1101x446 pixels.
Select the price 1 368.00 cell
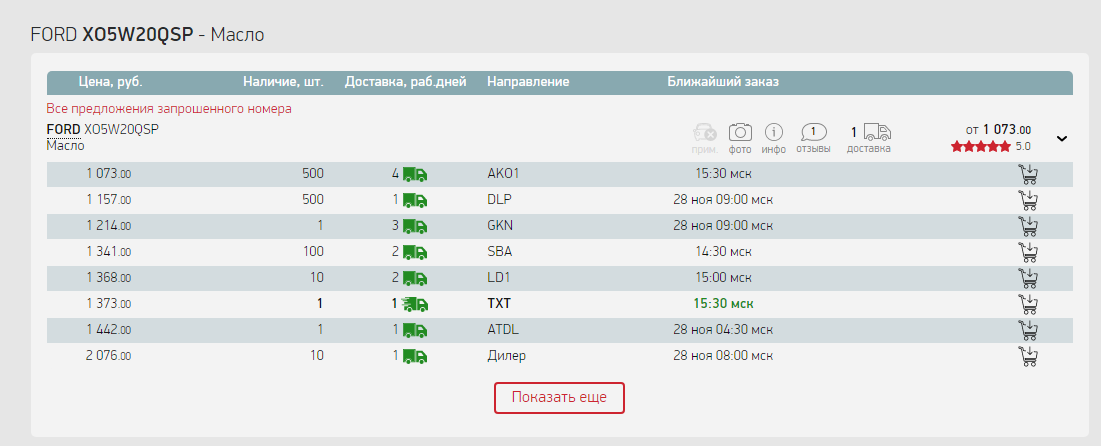109,278
